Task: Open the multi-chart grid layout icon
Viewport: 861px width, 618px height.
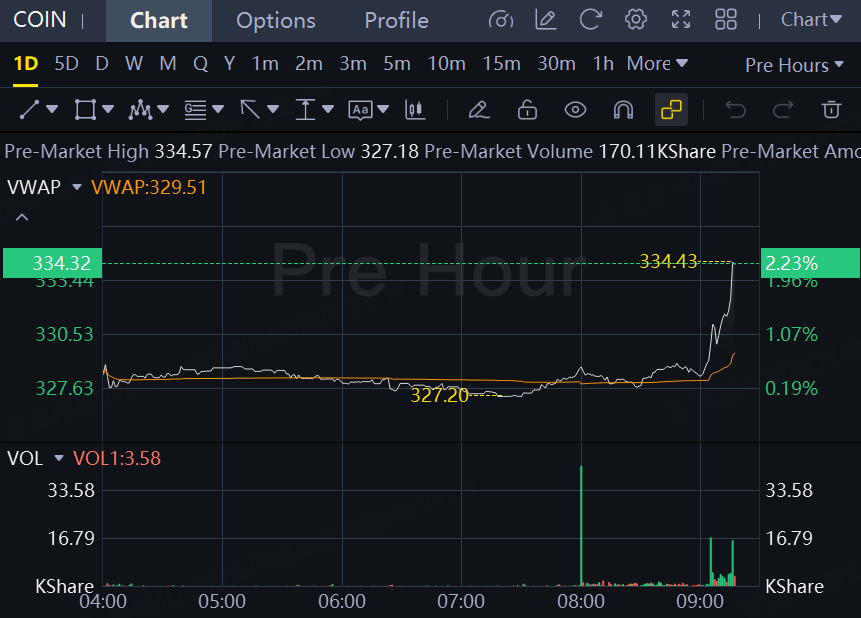Action: [725, 20]
